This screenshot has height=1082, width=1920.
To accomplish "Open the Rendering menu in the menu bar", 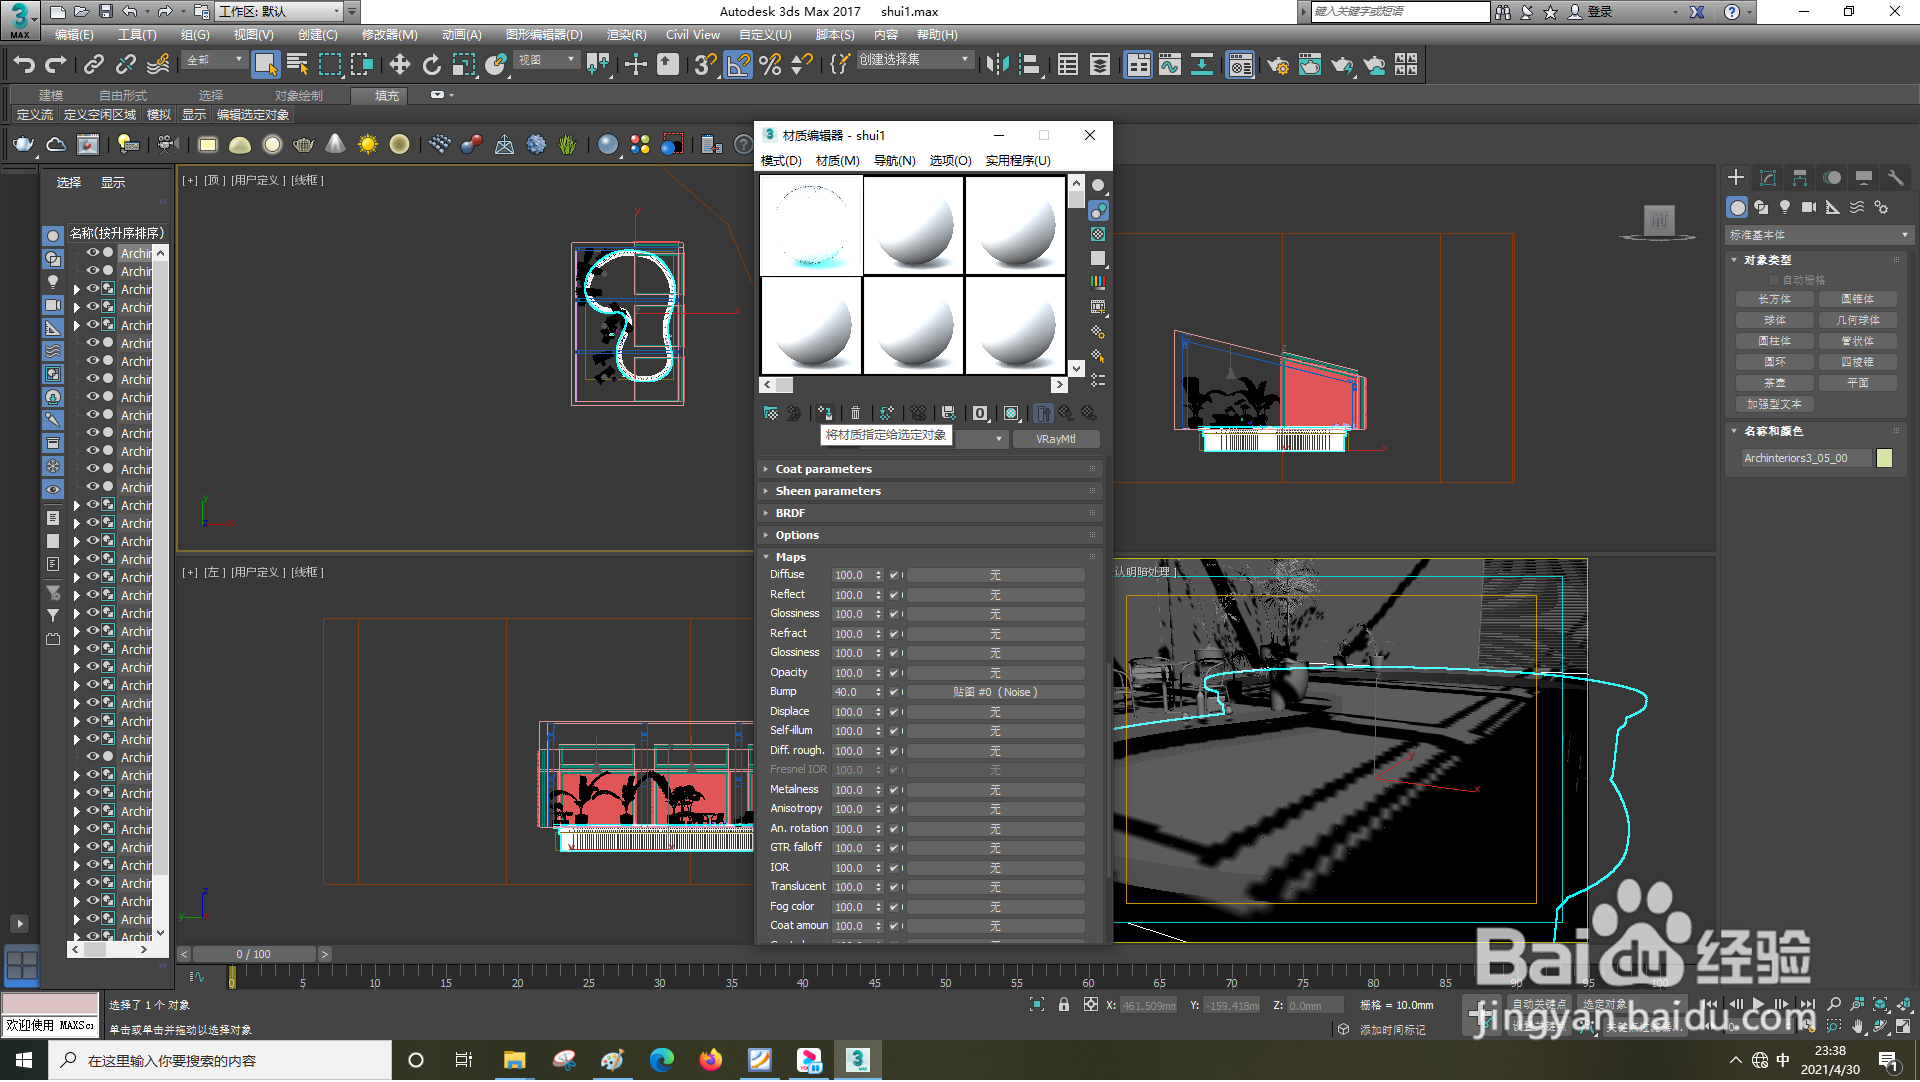I will (626, 34).
